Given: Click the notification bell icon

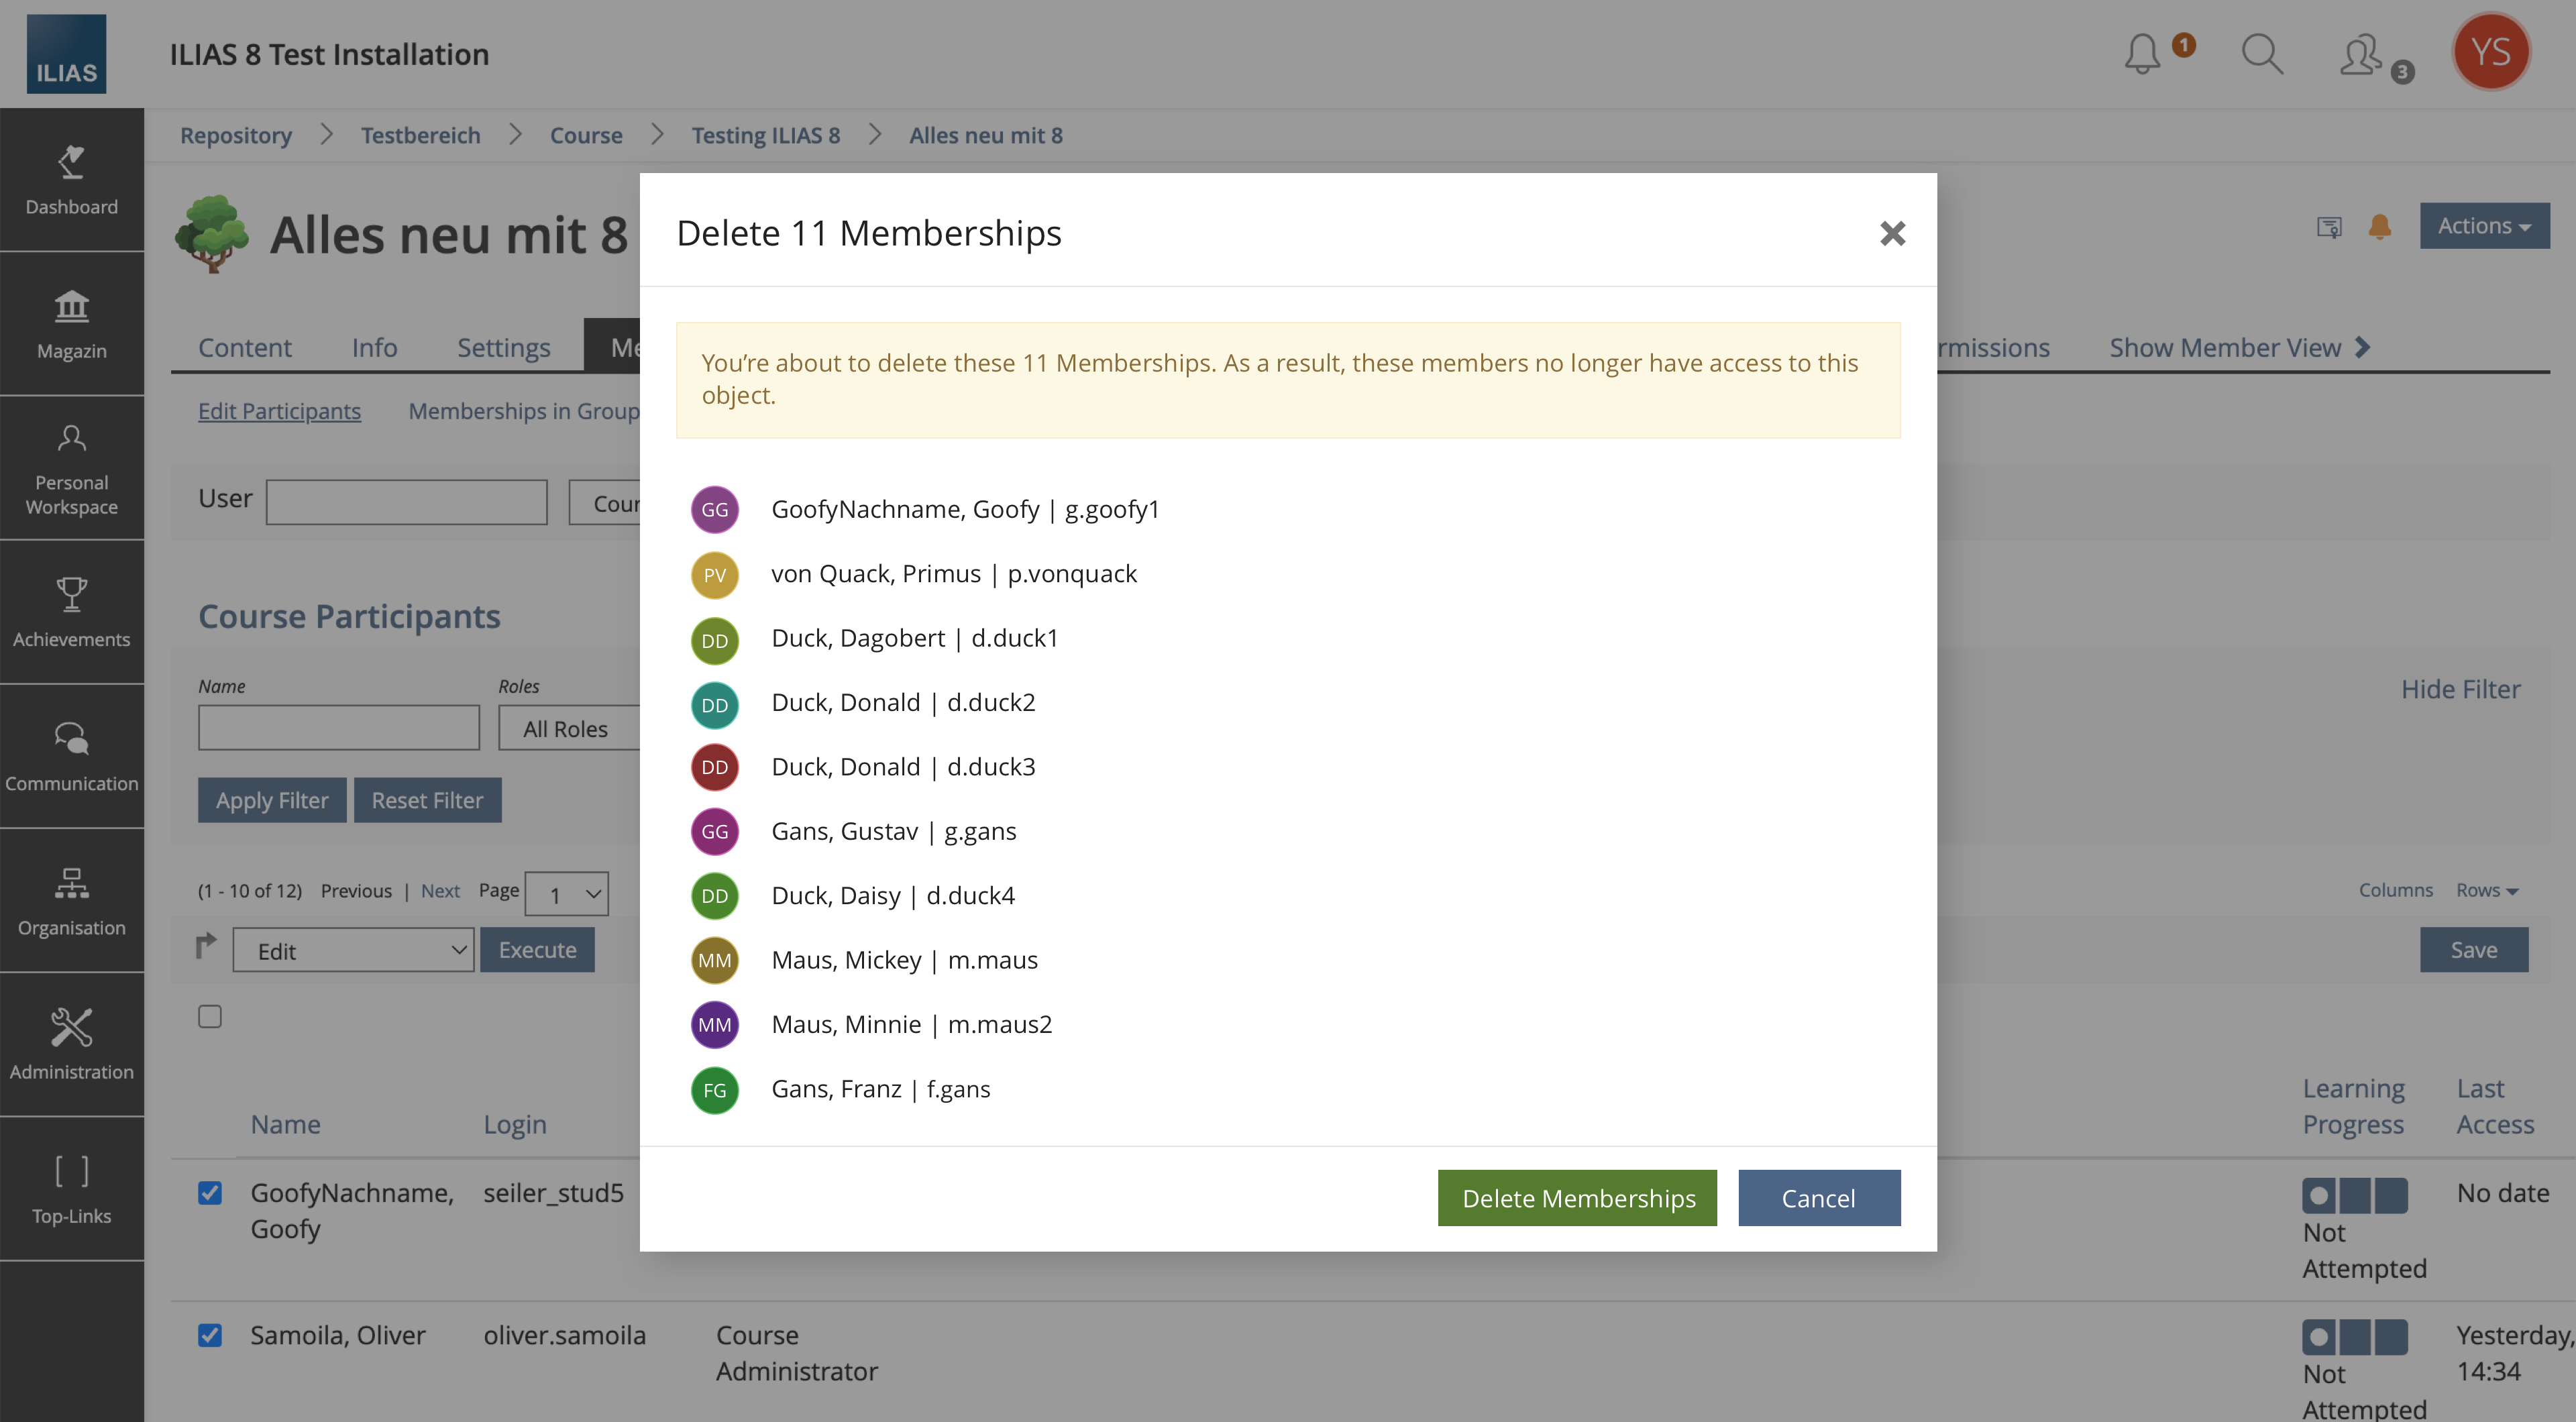Looking at the screenshot, I should [x=2142, y=54].
